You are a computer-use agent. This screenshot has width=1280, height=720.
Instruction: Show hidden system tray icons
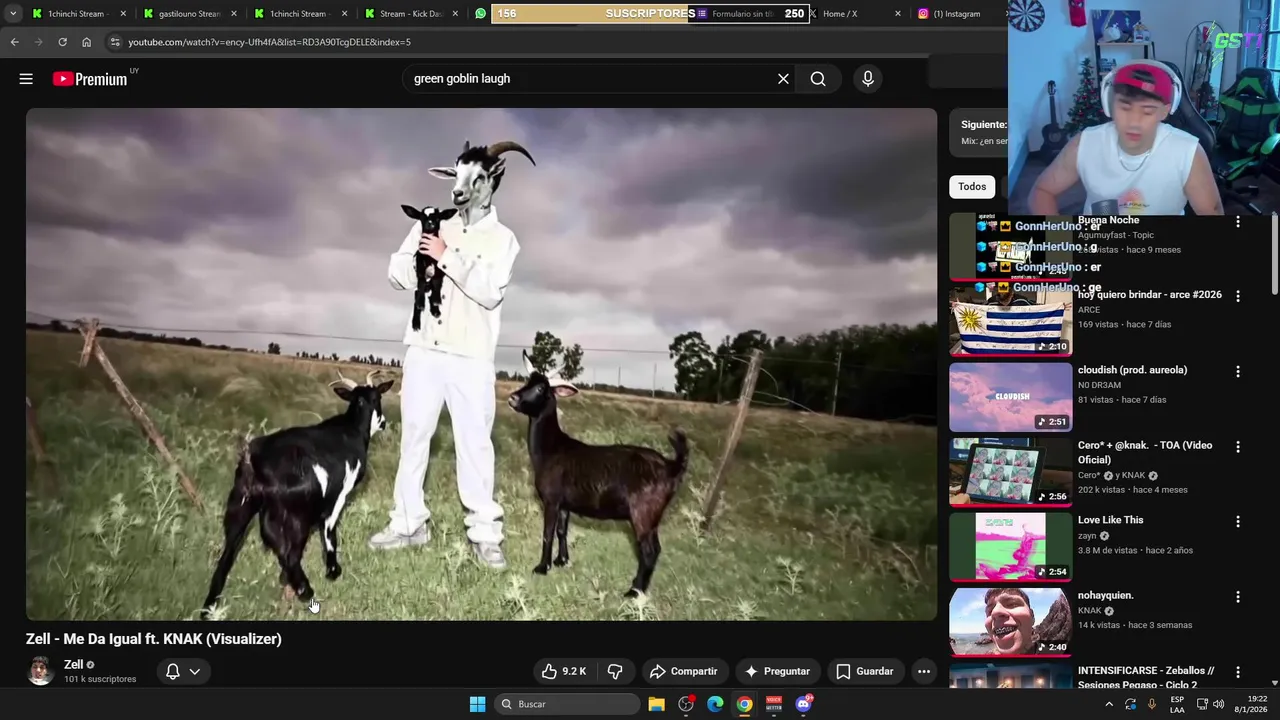[x=1109, y=704]
